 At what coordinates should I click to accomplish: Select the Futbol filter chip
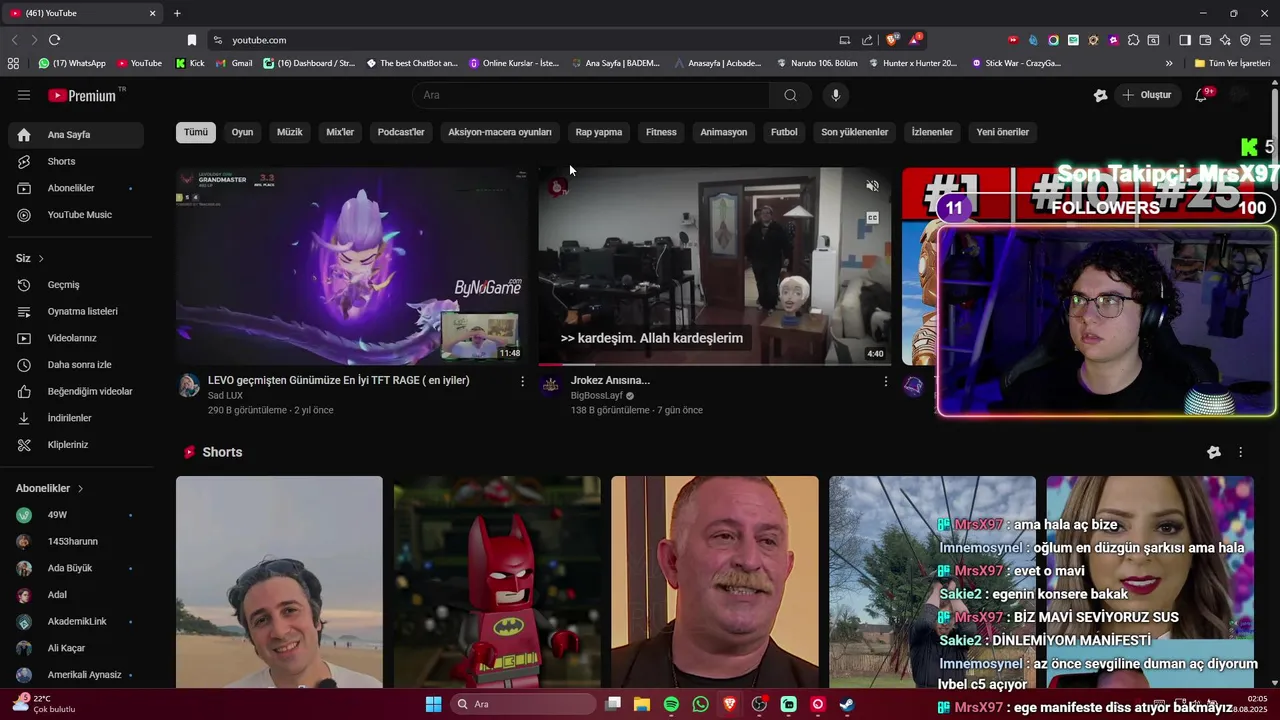(784, 132)
